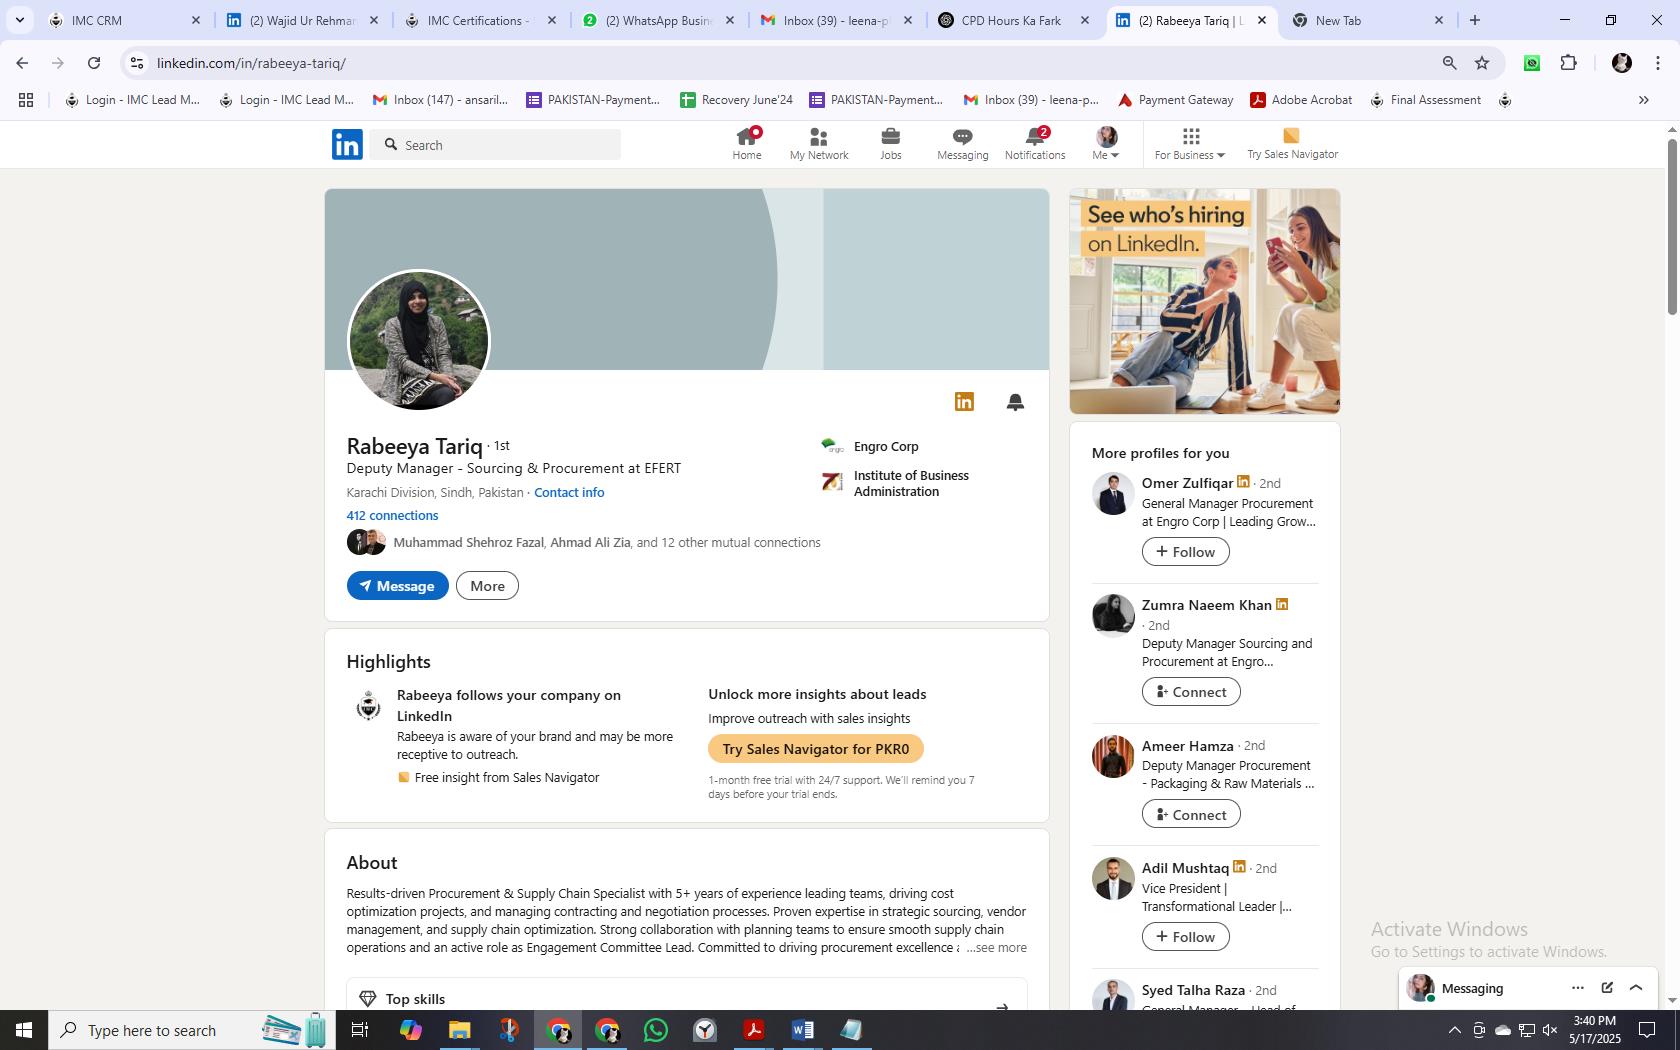Follow Omer Zulfiqar
This screenshot has width=1680, height=1050.
[1185, 552]
